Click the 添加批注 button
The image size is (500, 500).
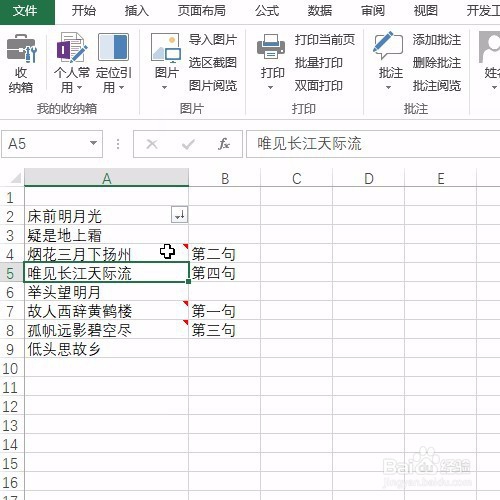coord(437,40)
